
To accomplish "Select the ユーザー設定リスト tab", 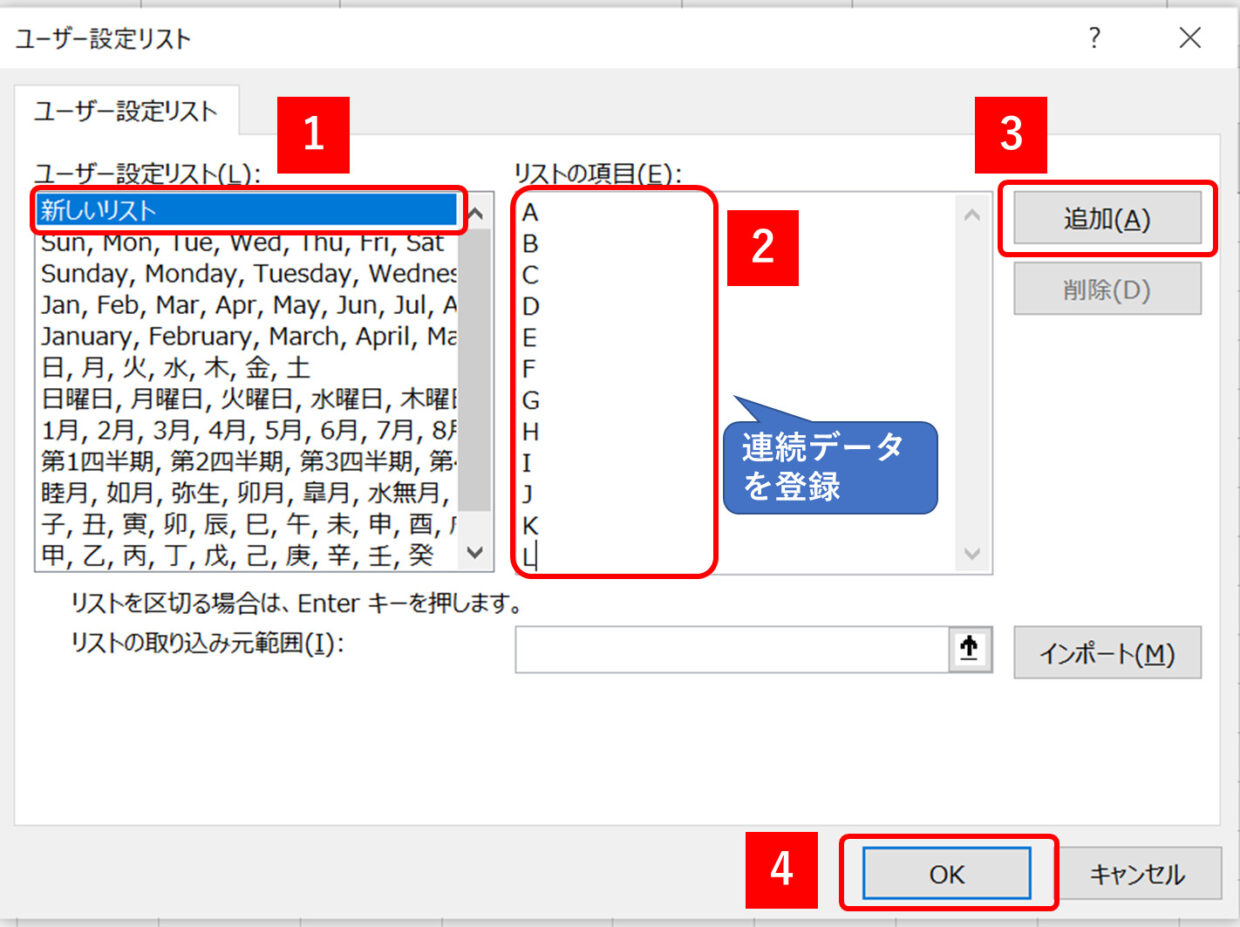I will [x=126, y=111].
